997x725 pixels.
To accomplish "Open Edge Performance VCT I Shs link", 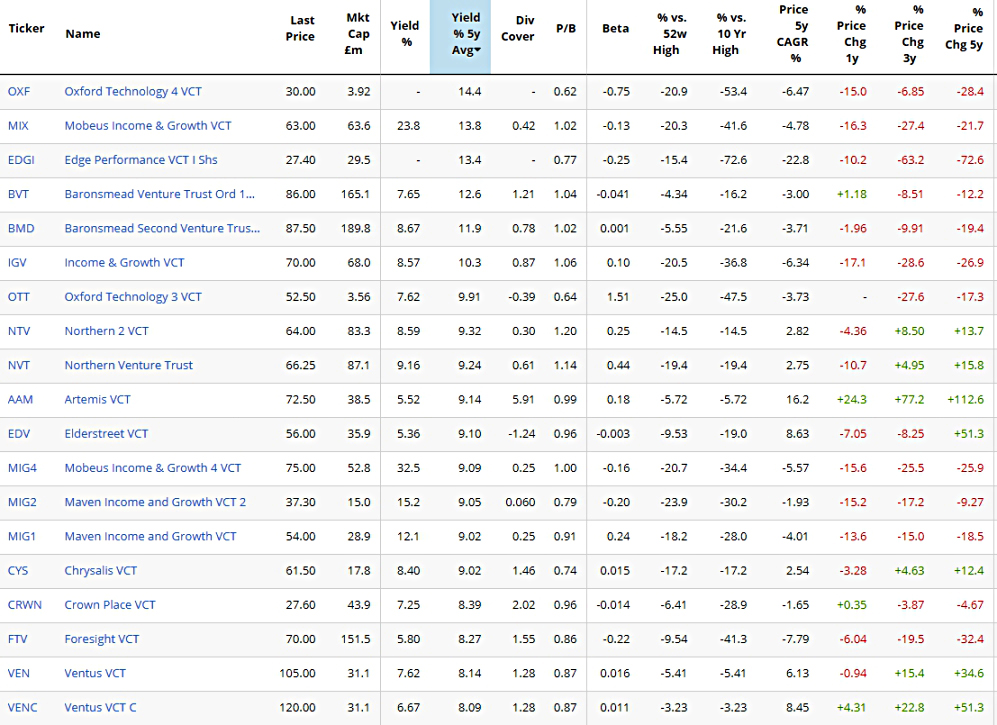I will click(141, 160).
